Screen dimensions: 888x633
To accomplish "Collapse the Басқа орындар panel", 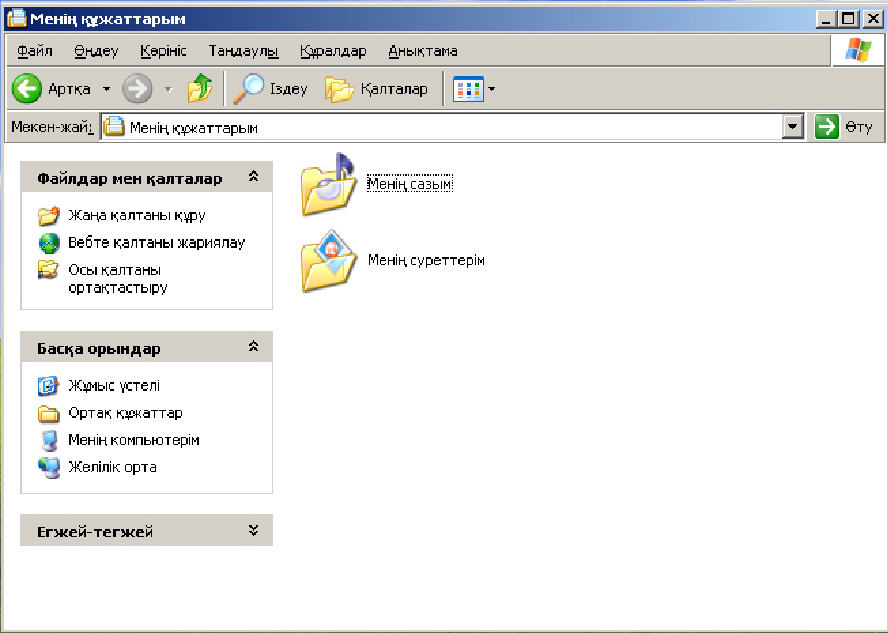I will coord(254,347).
